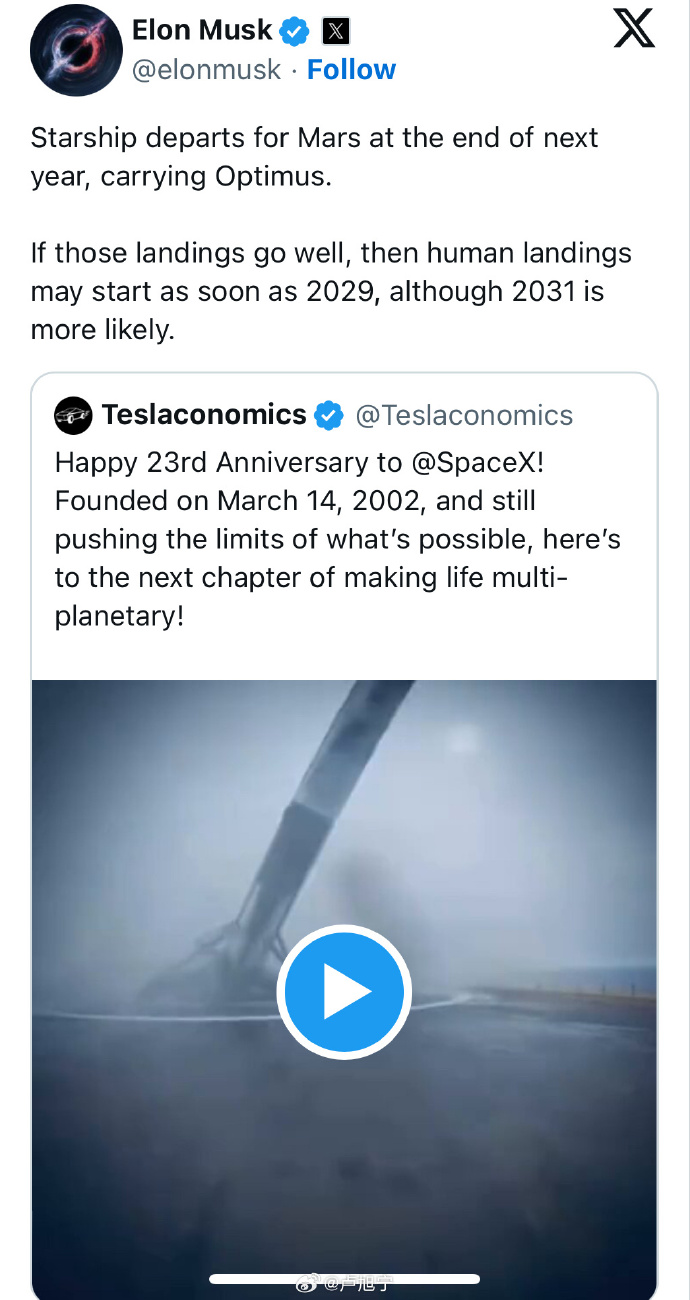Follow the elonmusk account
690x1300 pixels.
point(351,70)
